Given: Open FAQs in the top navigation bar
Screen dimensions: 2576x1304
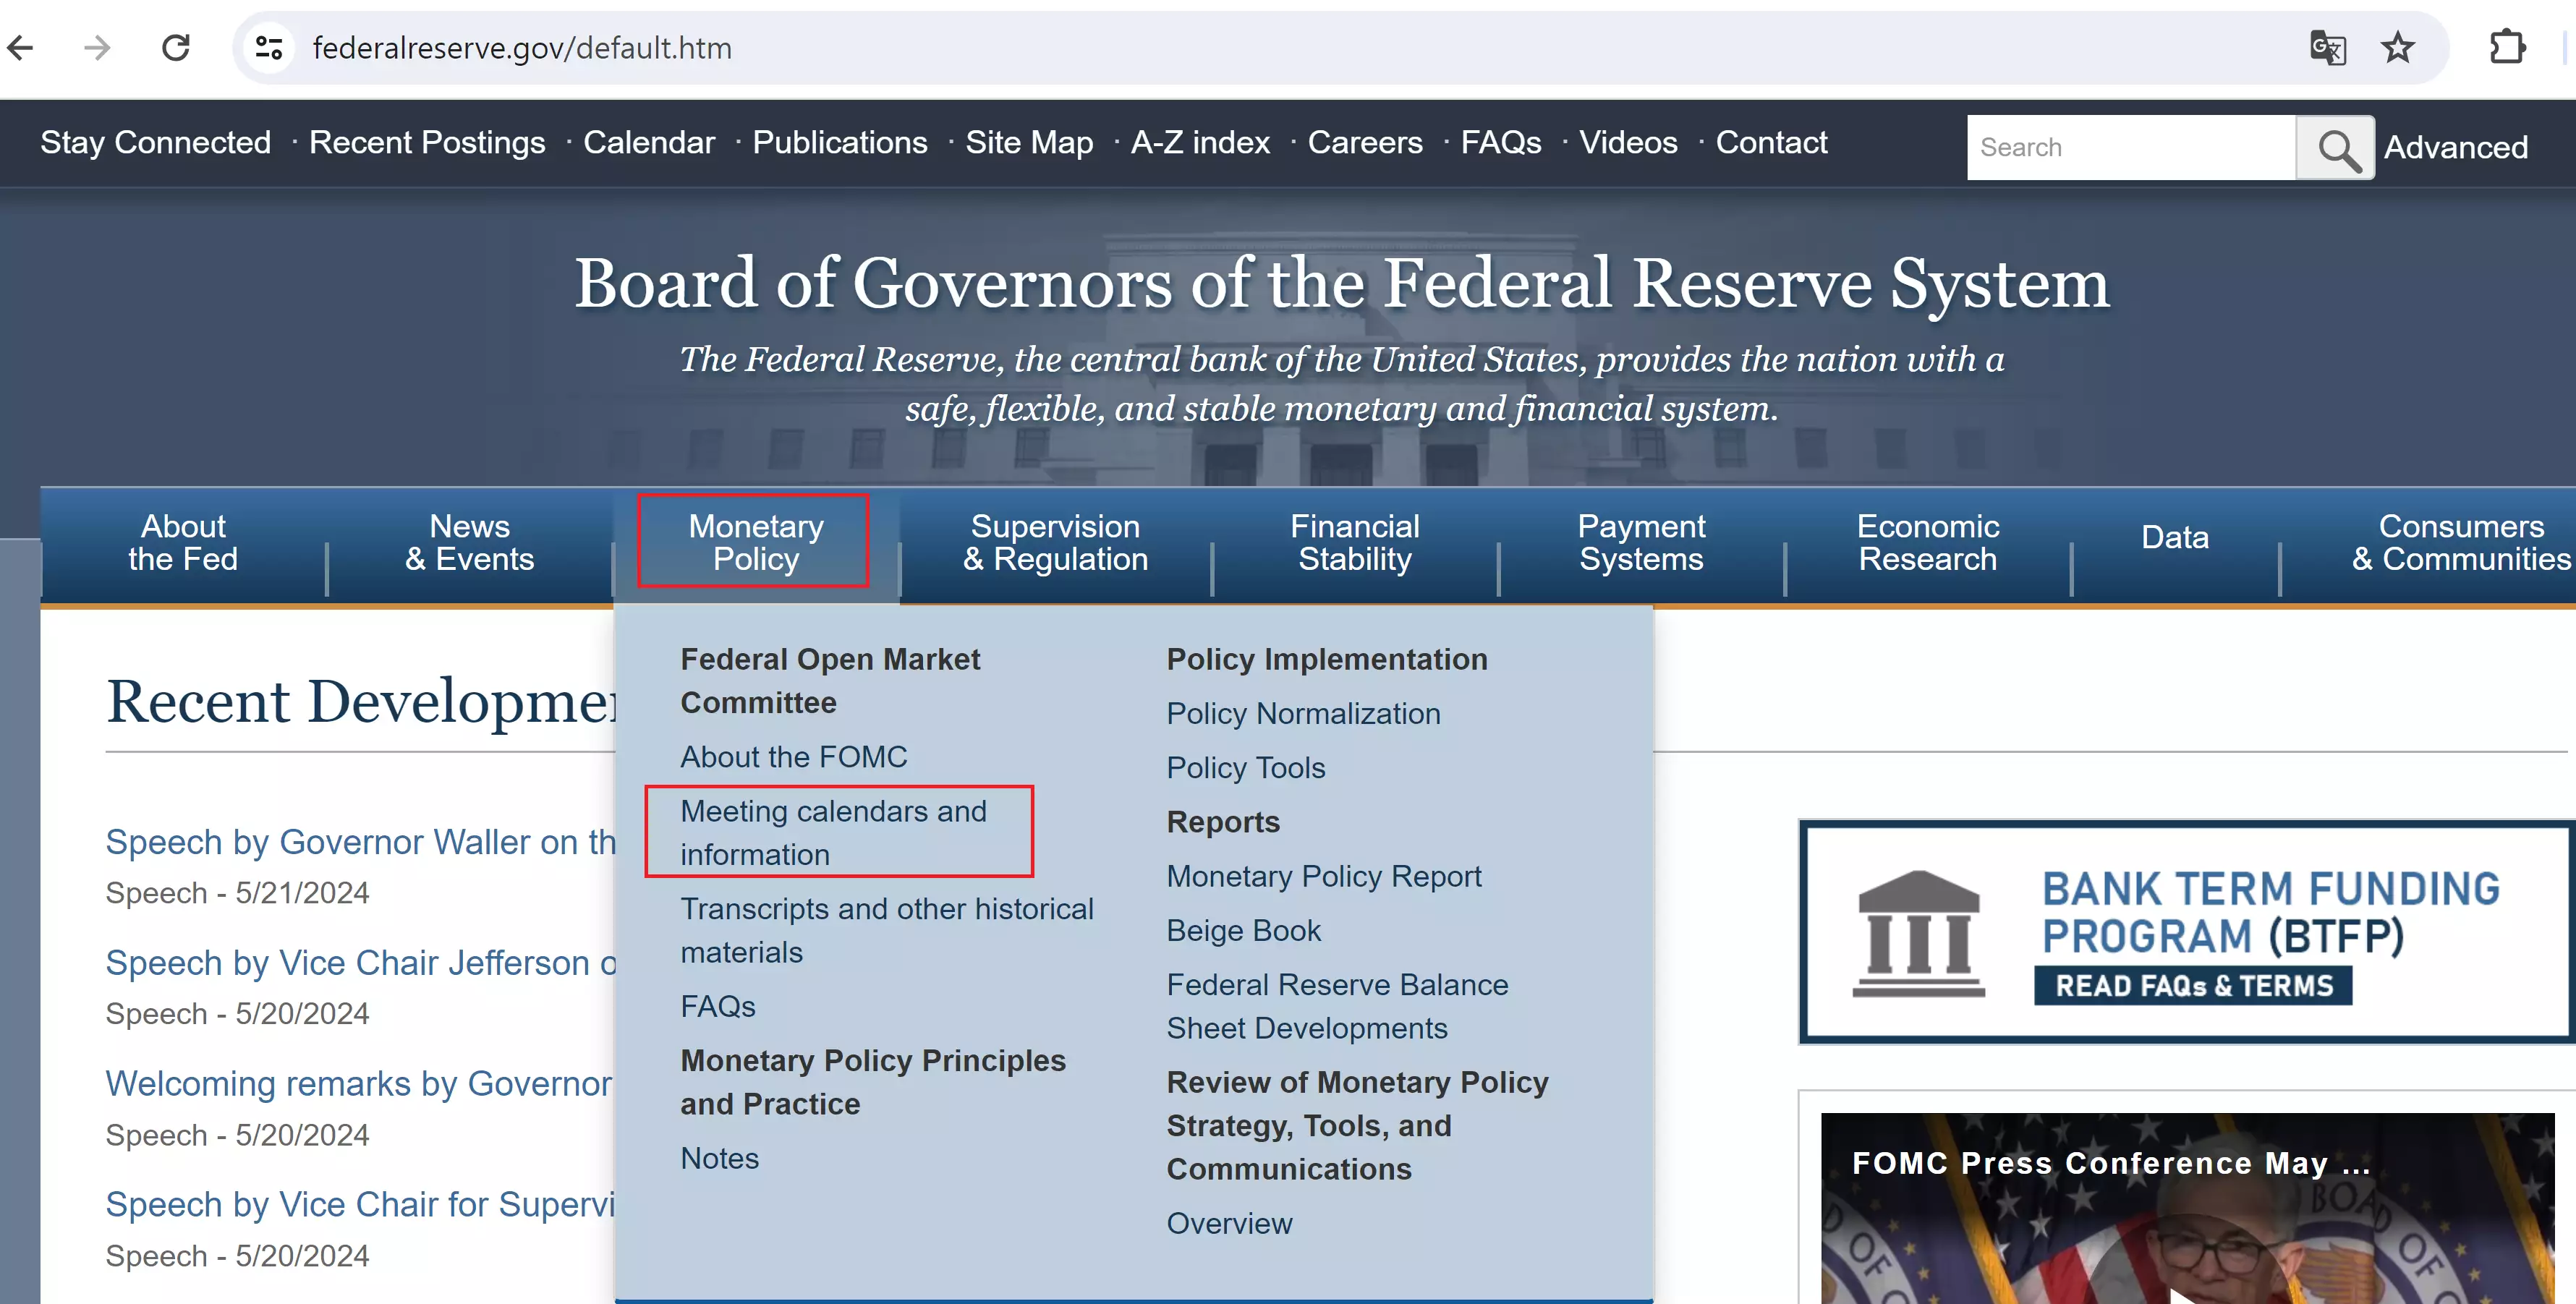Looking at the screenshot, I should [x=1500, y=142].
